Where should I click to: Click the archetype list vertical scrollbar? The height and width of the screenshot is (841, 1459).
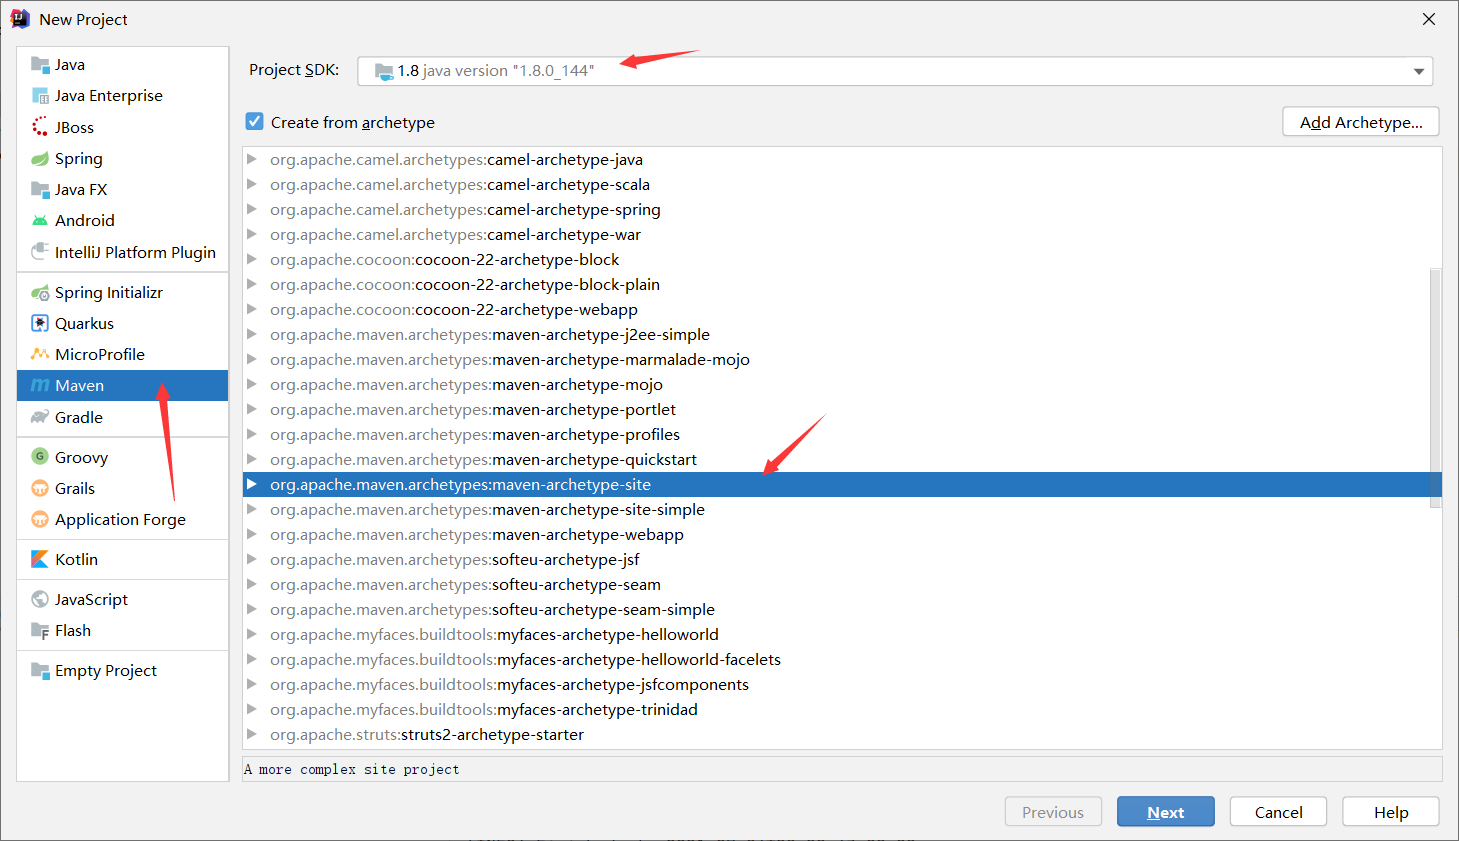click(1436, 388)
